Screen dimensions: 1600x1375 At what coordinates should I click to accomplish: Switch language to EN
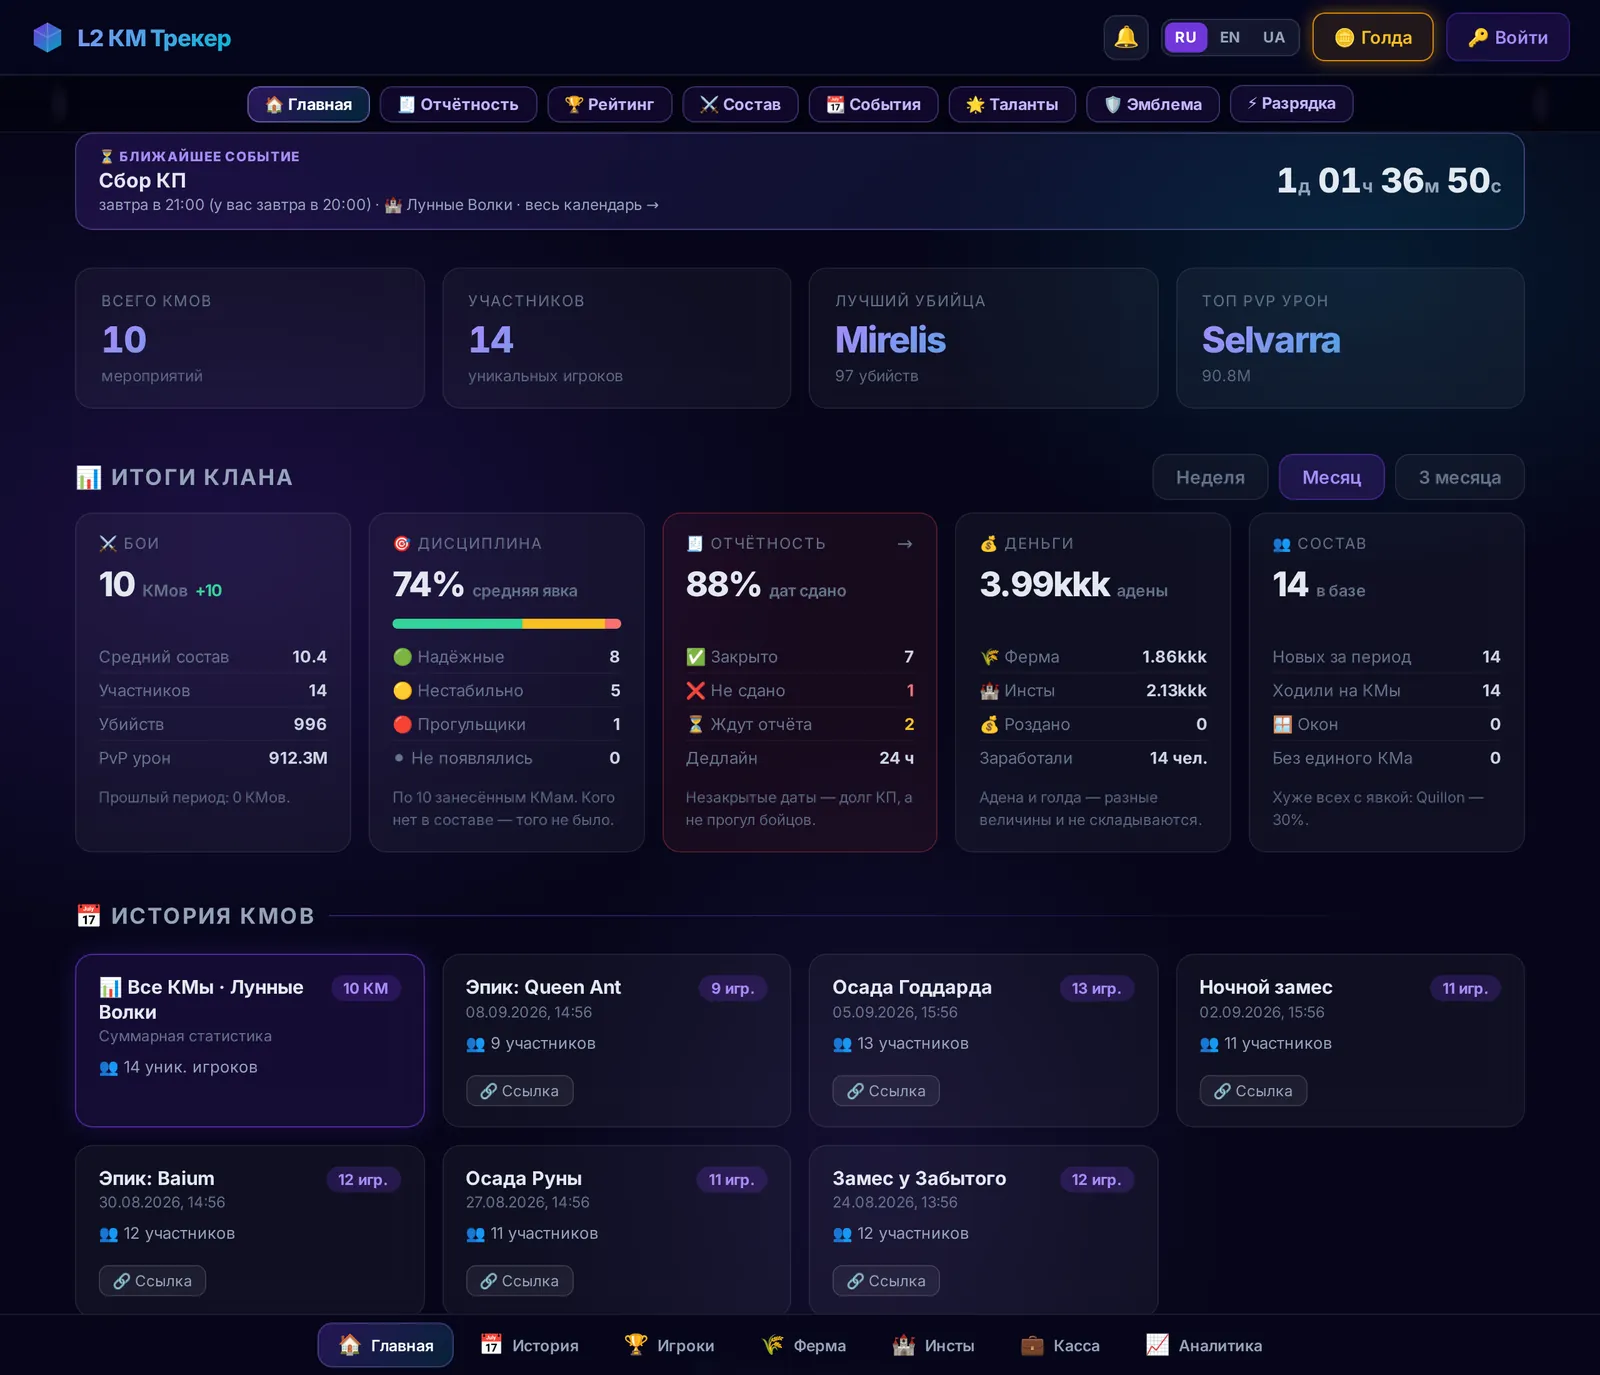point(1230,38)
